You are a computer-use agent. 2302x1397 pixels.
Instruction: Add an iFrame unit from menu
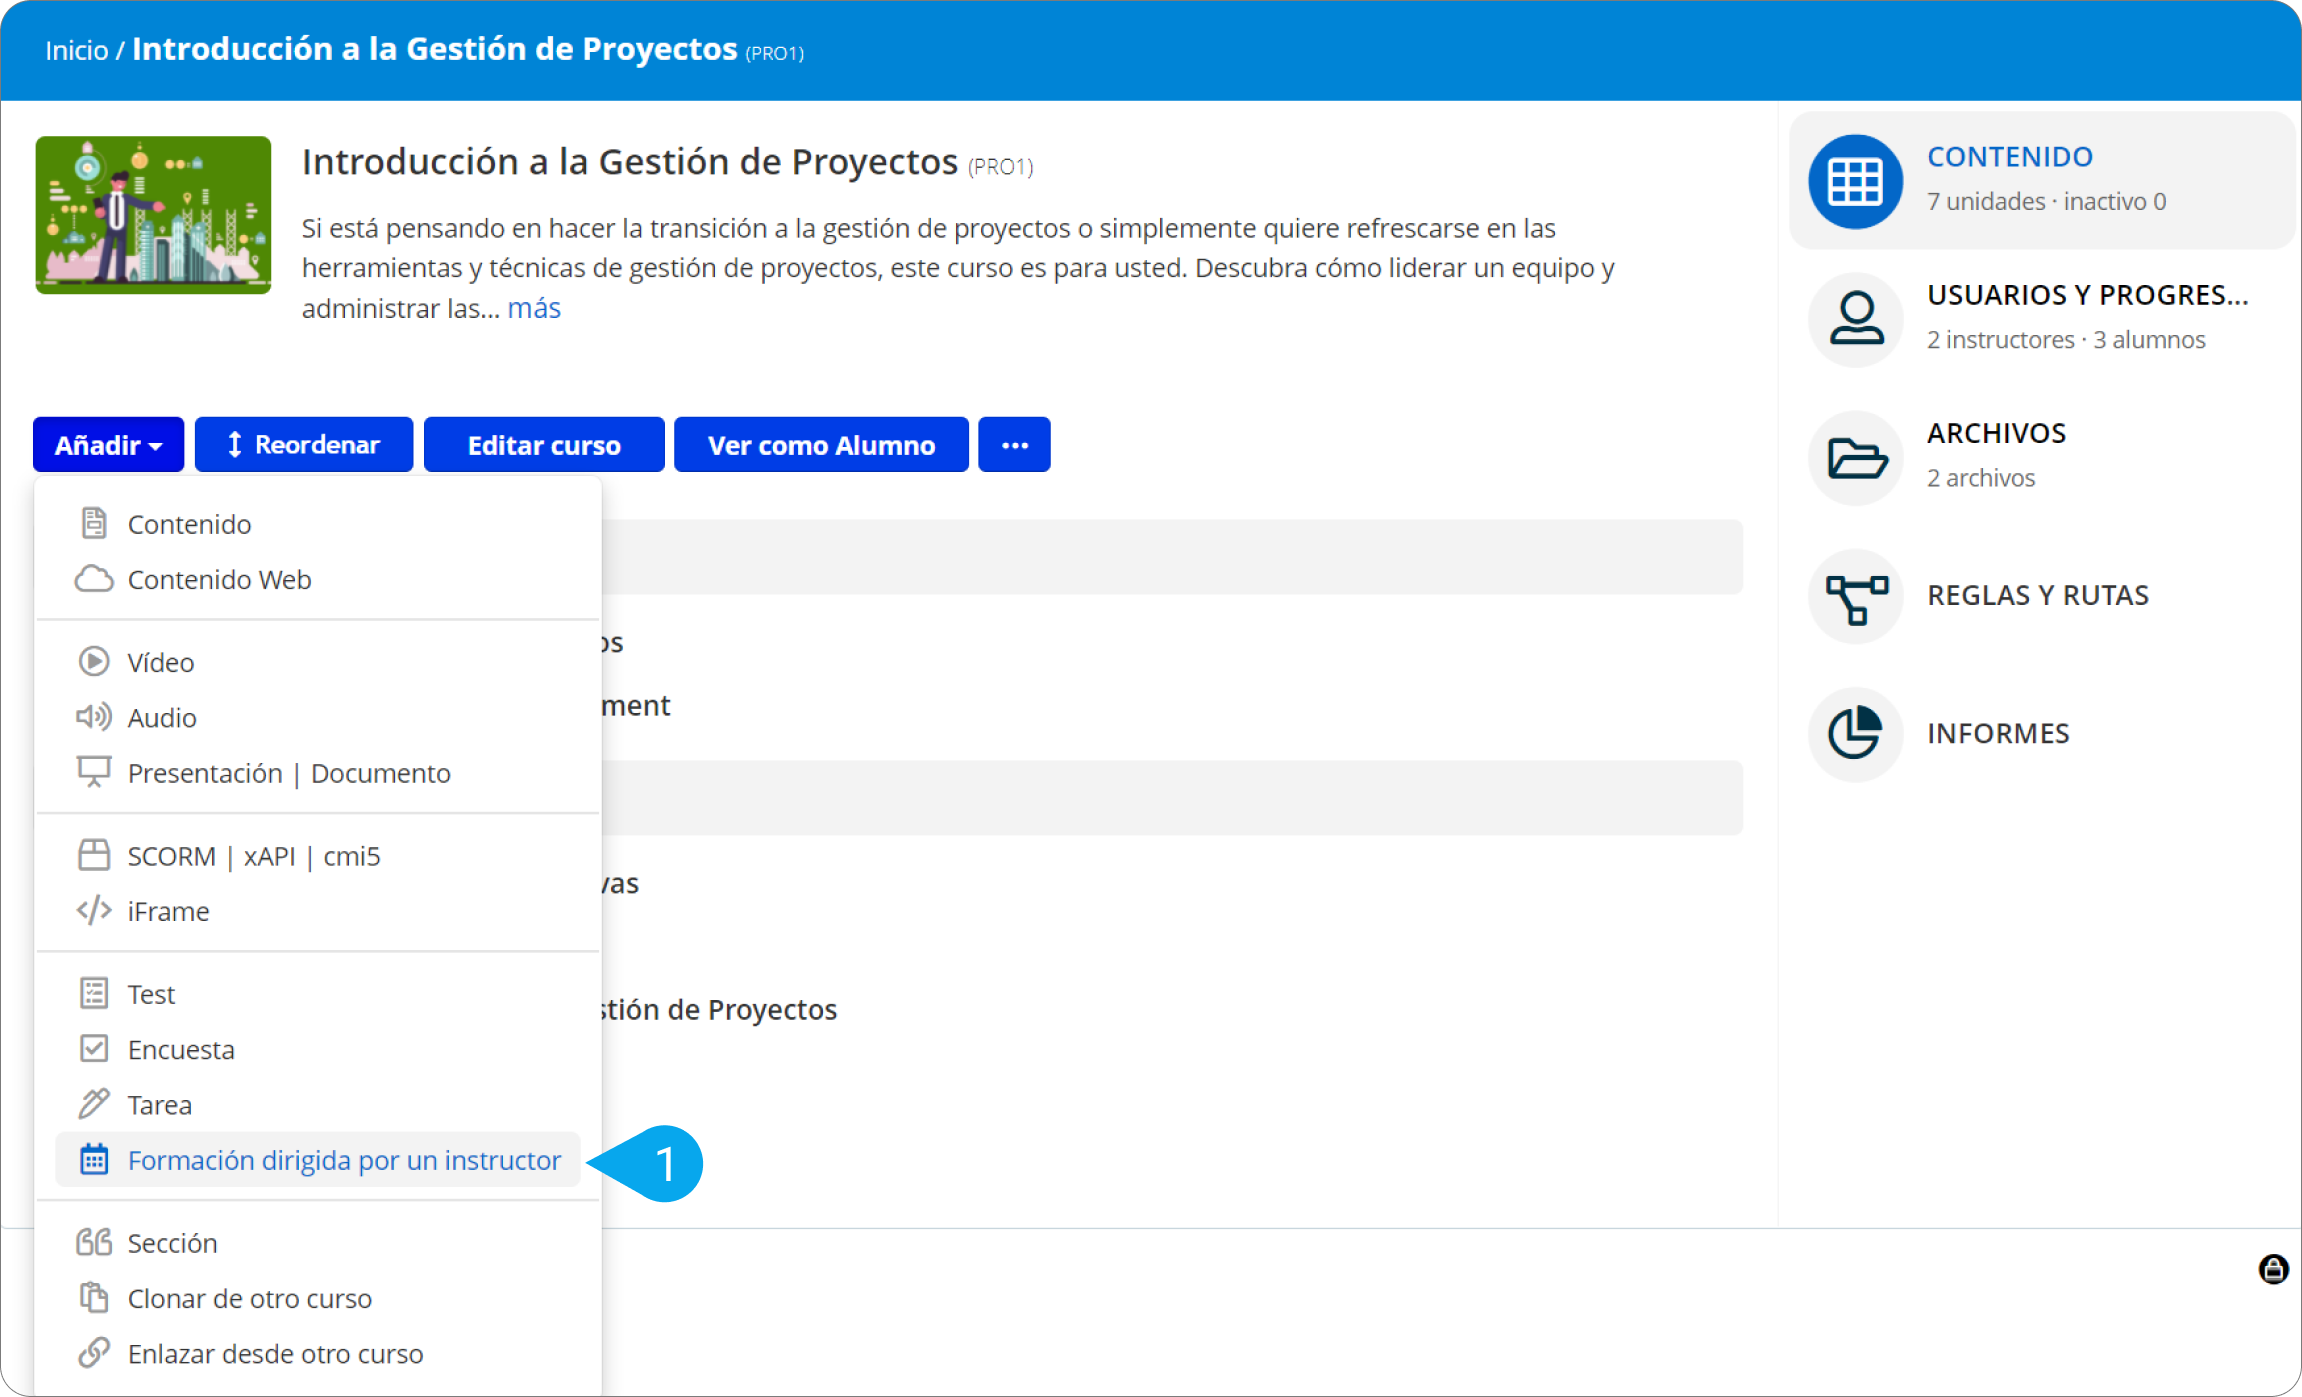[x=168, y=911]
